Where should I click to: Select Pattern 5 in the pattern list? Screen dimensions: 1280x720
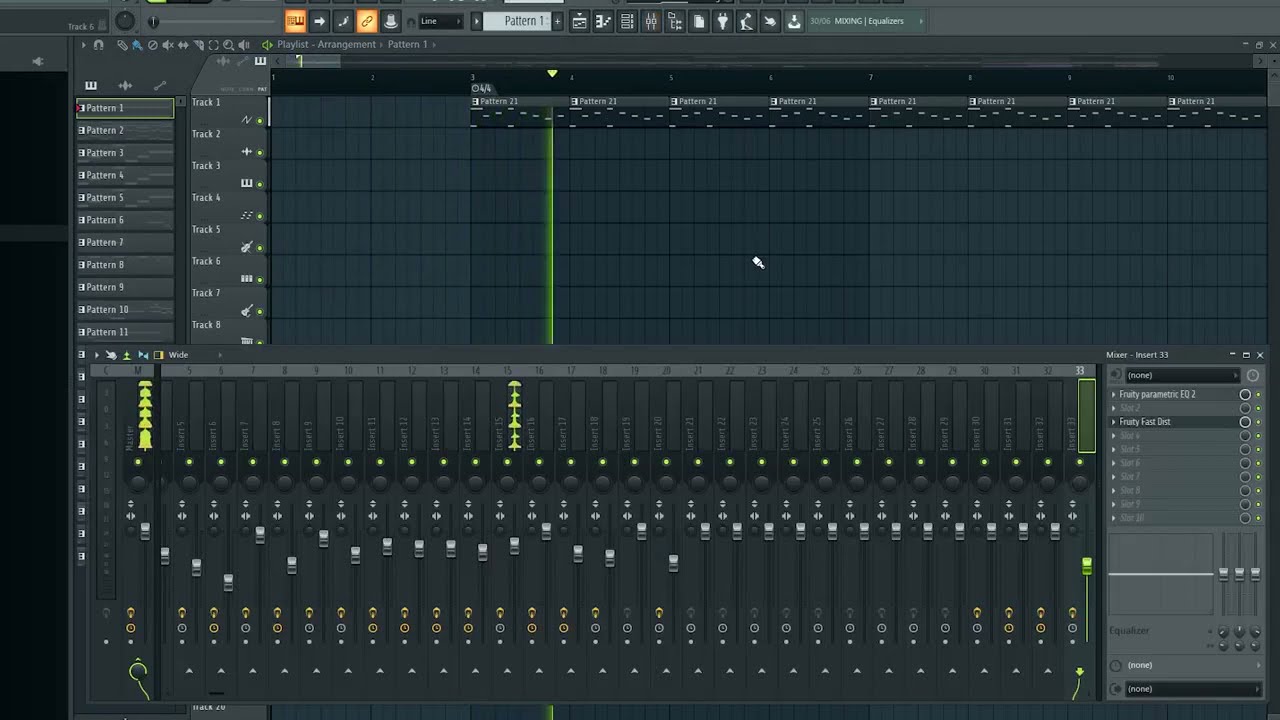point(125,198)
